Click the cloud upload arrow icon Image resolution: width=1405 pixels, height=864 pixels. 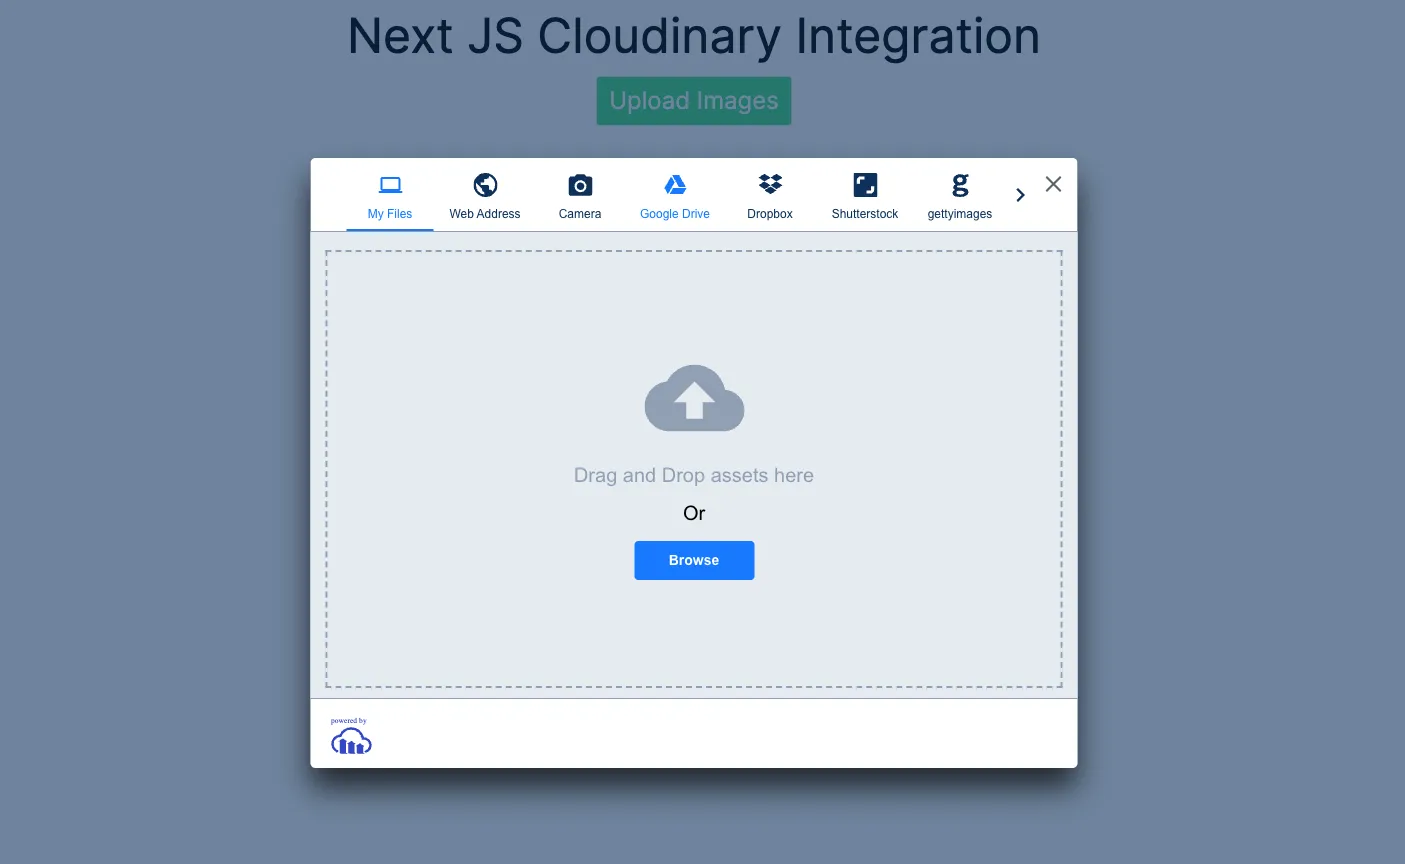(x=694, y=399)
